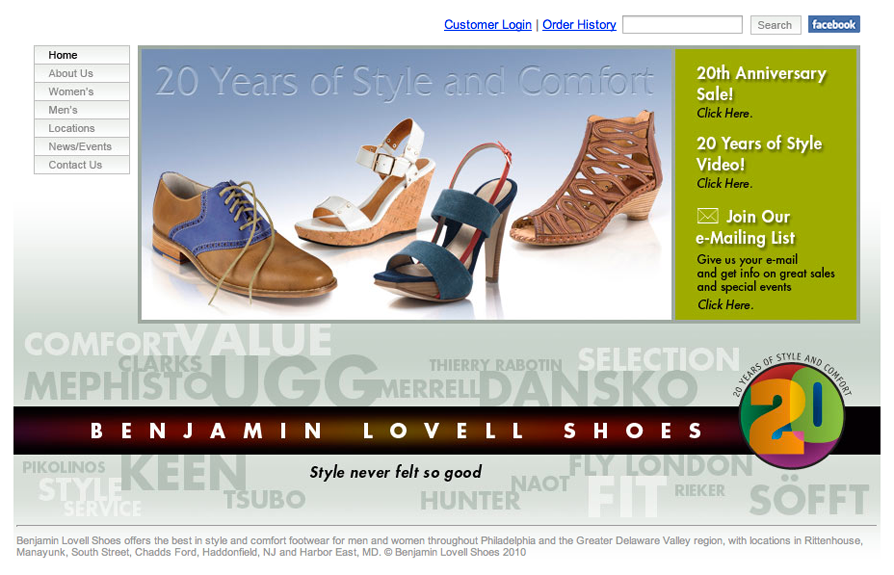Image resolution: width=894 pixels, height=575 pixels.
Task: Focus the search text field
Action: click(682, 25)
